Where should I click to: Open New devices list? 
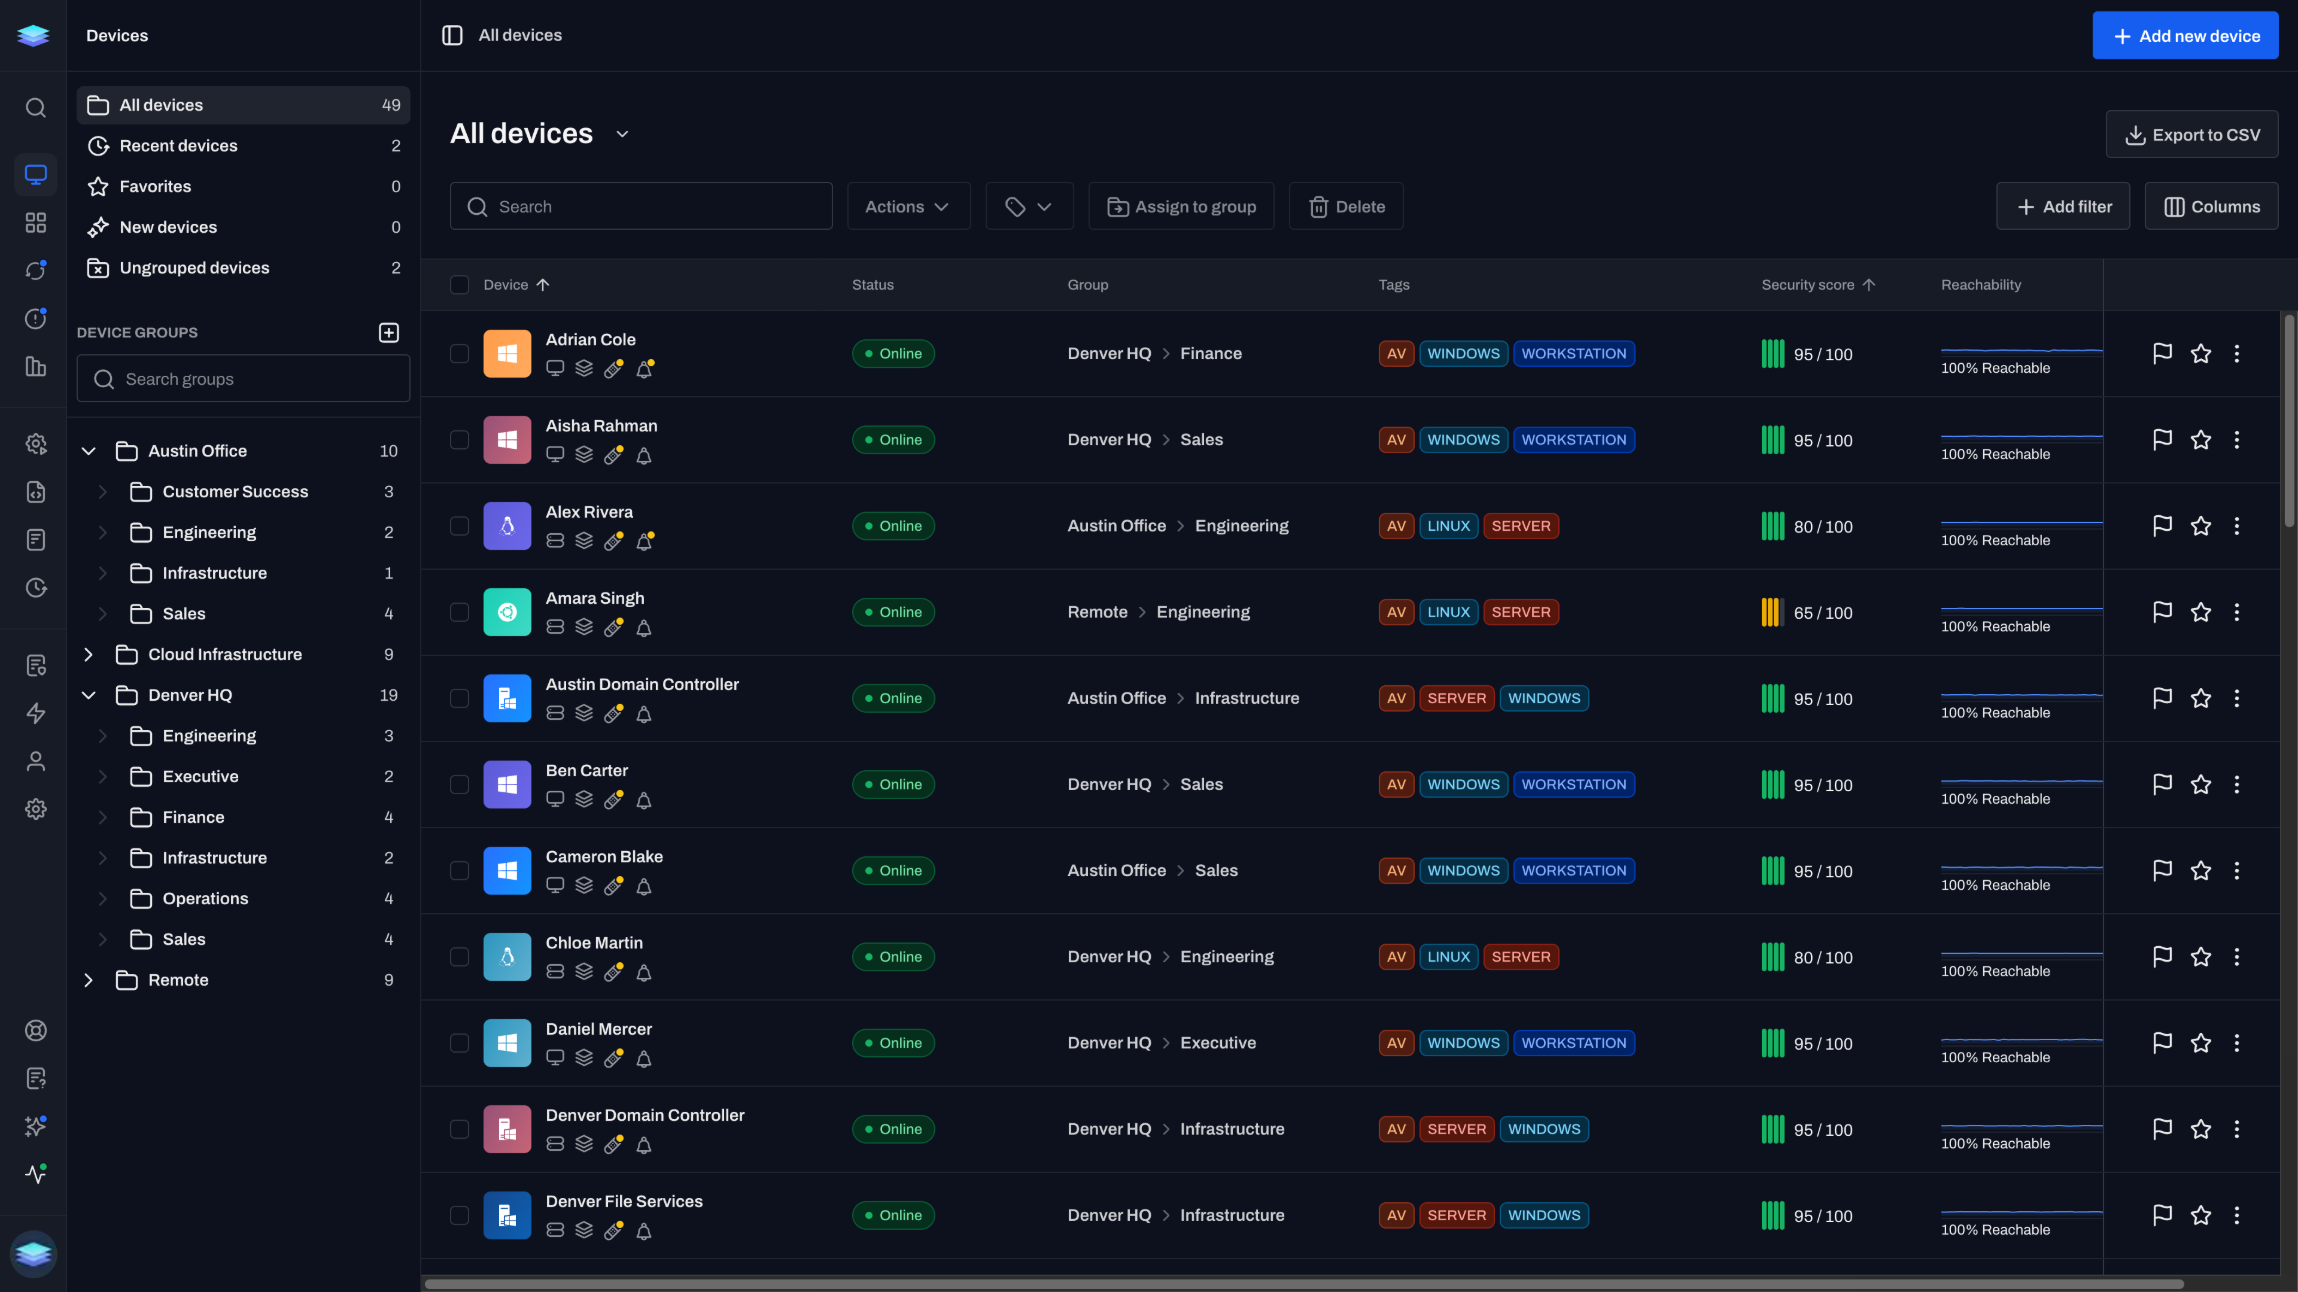(243, 227)
